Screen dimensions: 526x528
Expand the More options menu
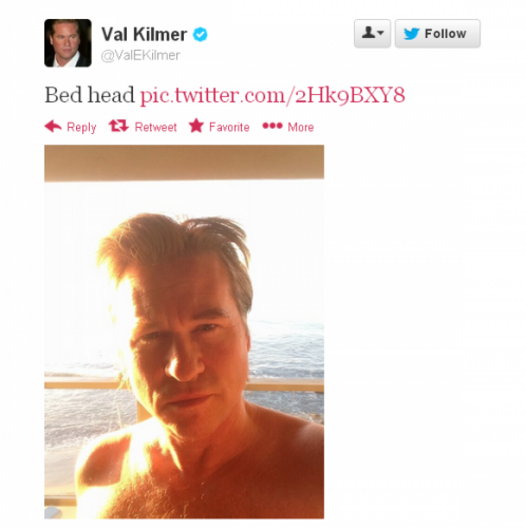288,127
